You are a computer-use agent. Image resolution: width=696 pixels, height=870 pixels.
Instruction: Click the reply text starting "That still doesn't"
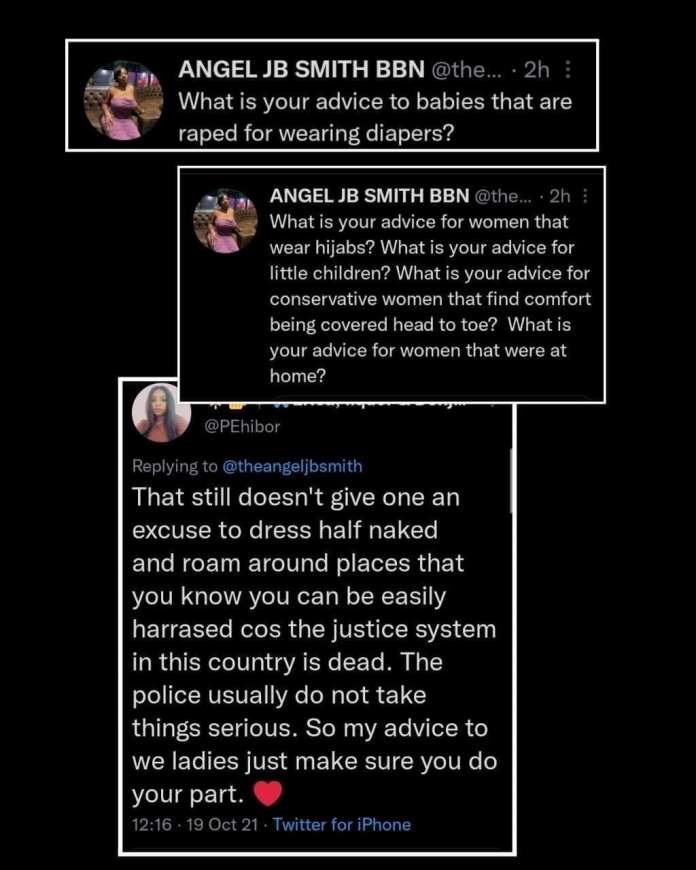click(x=314, y=645)
